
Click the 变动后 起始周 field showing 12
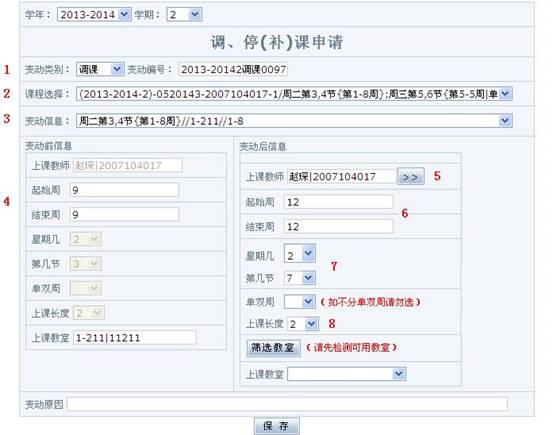coord(339,202)
